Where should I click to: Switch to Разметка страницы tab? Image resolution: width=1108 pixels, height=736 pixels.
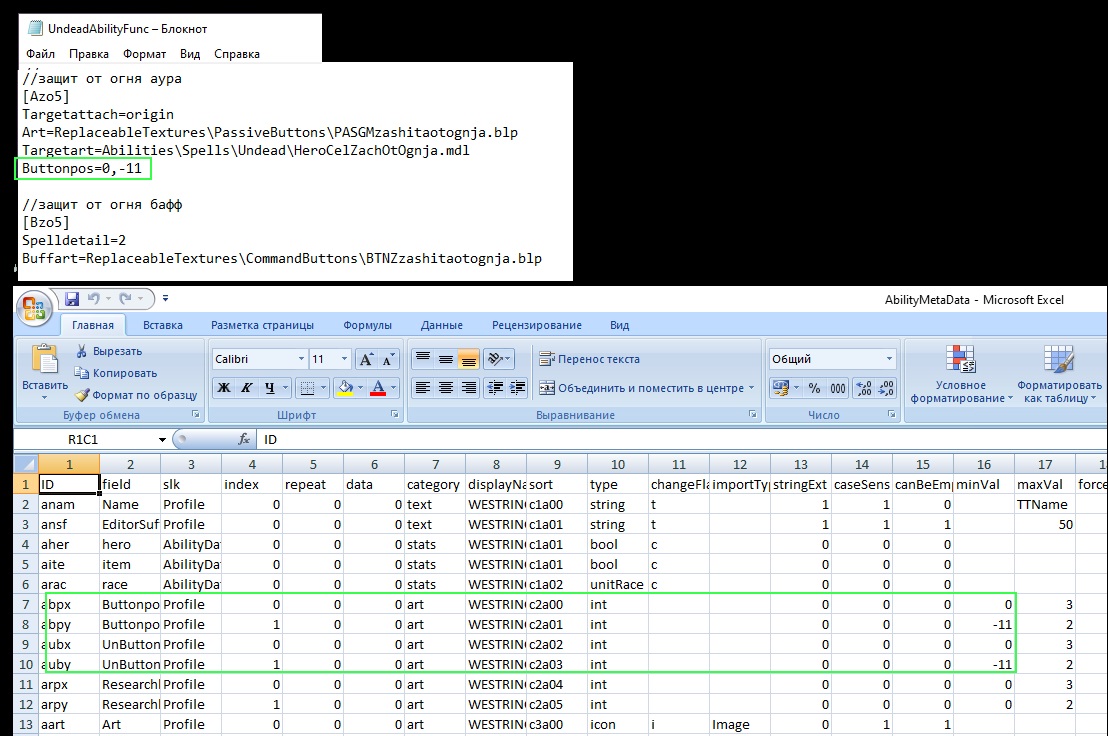pos(262,325)
